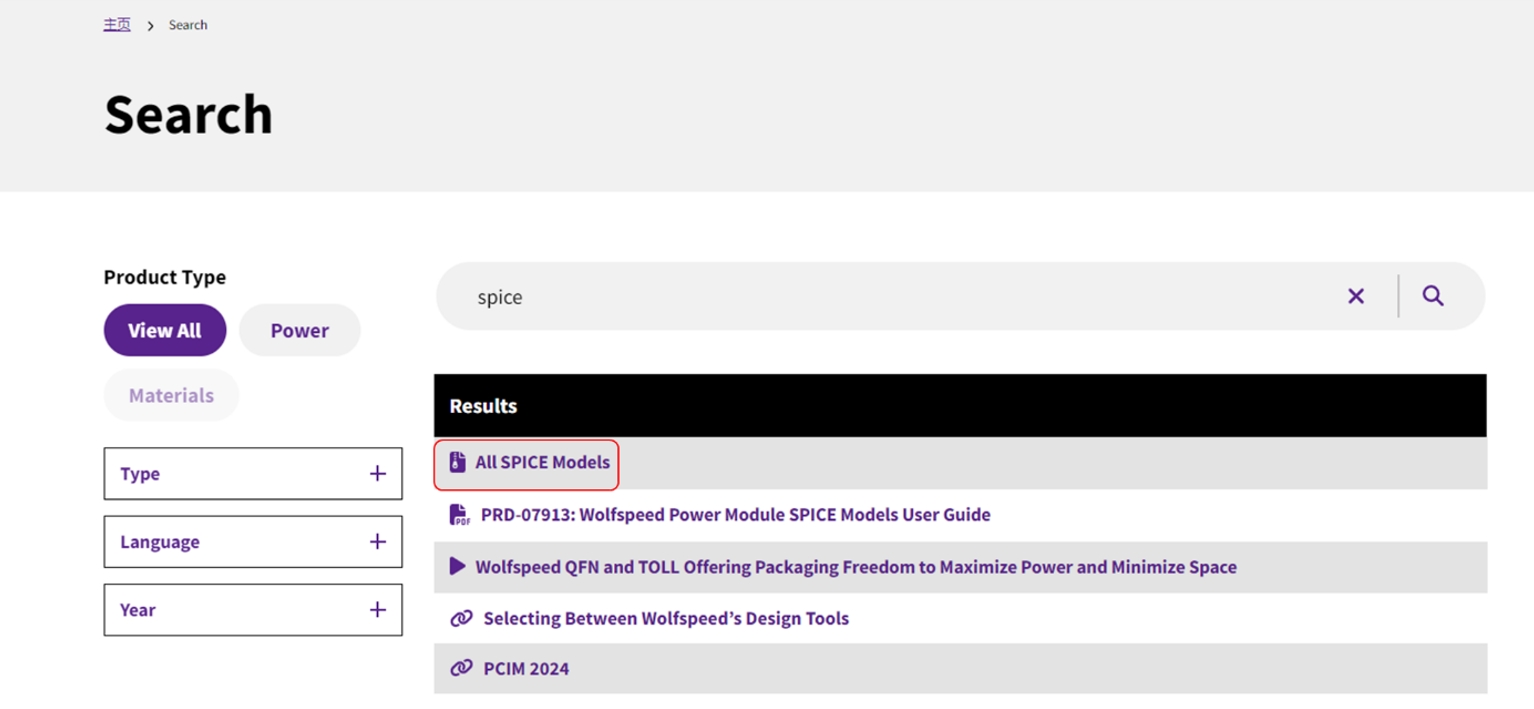Click the link icon beside Selecting Between Wolfspeed's Design Tools
Image resolution: width=1534 pixels, height=709 pixels.
461,619
